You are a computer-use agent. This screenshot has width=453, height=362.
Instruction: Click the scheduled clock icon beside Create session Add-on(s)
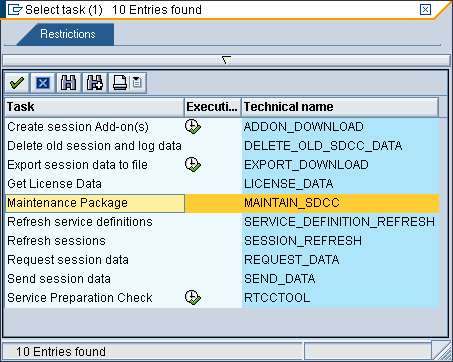[193, 127]
